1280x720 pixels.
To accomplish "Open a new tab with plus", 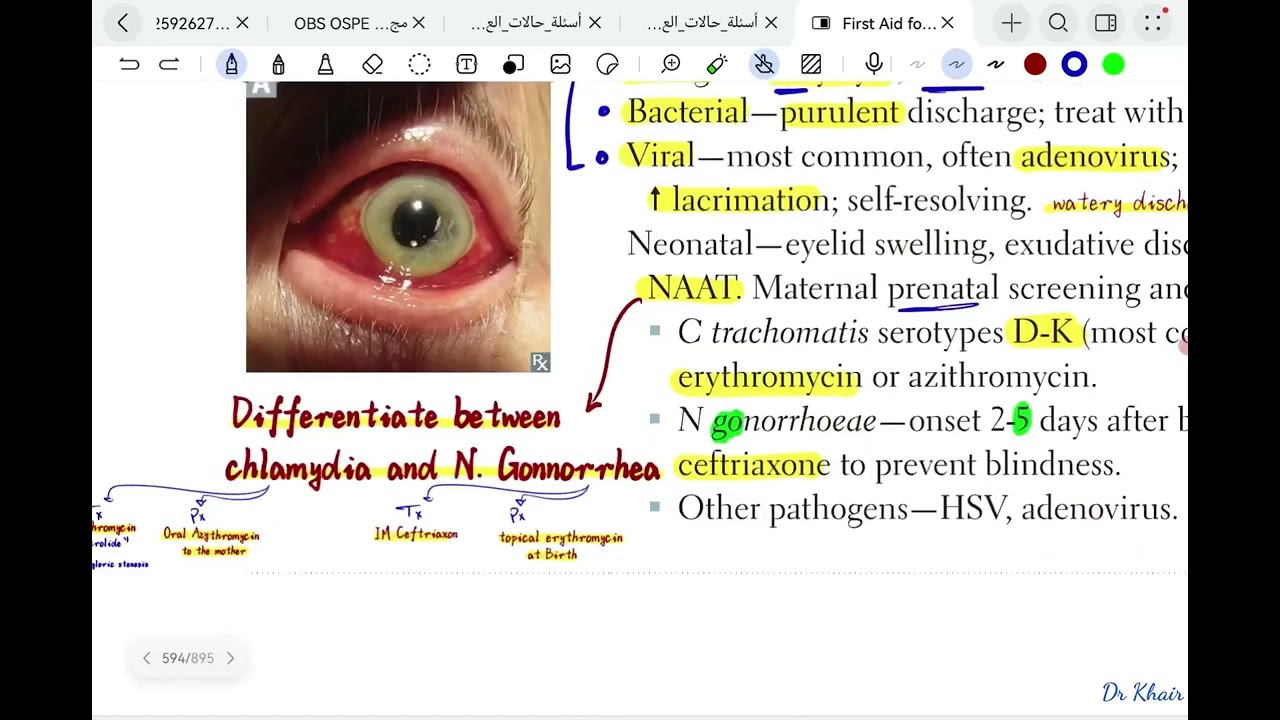I will click(1011, 23).
